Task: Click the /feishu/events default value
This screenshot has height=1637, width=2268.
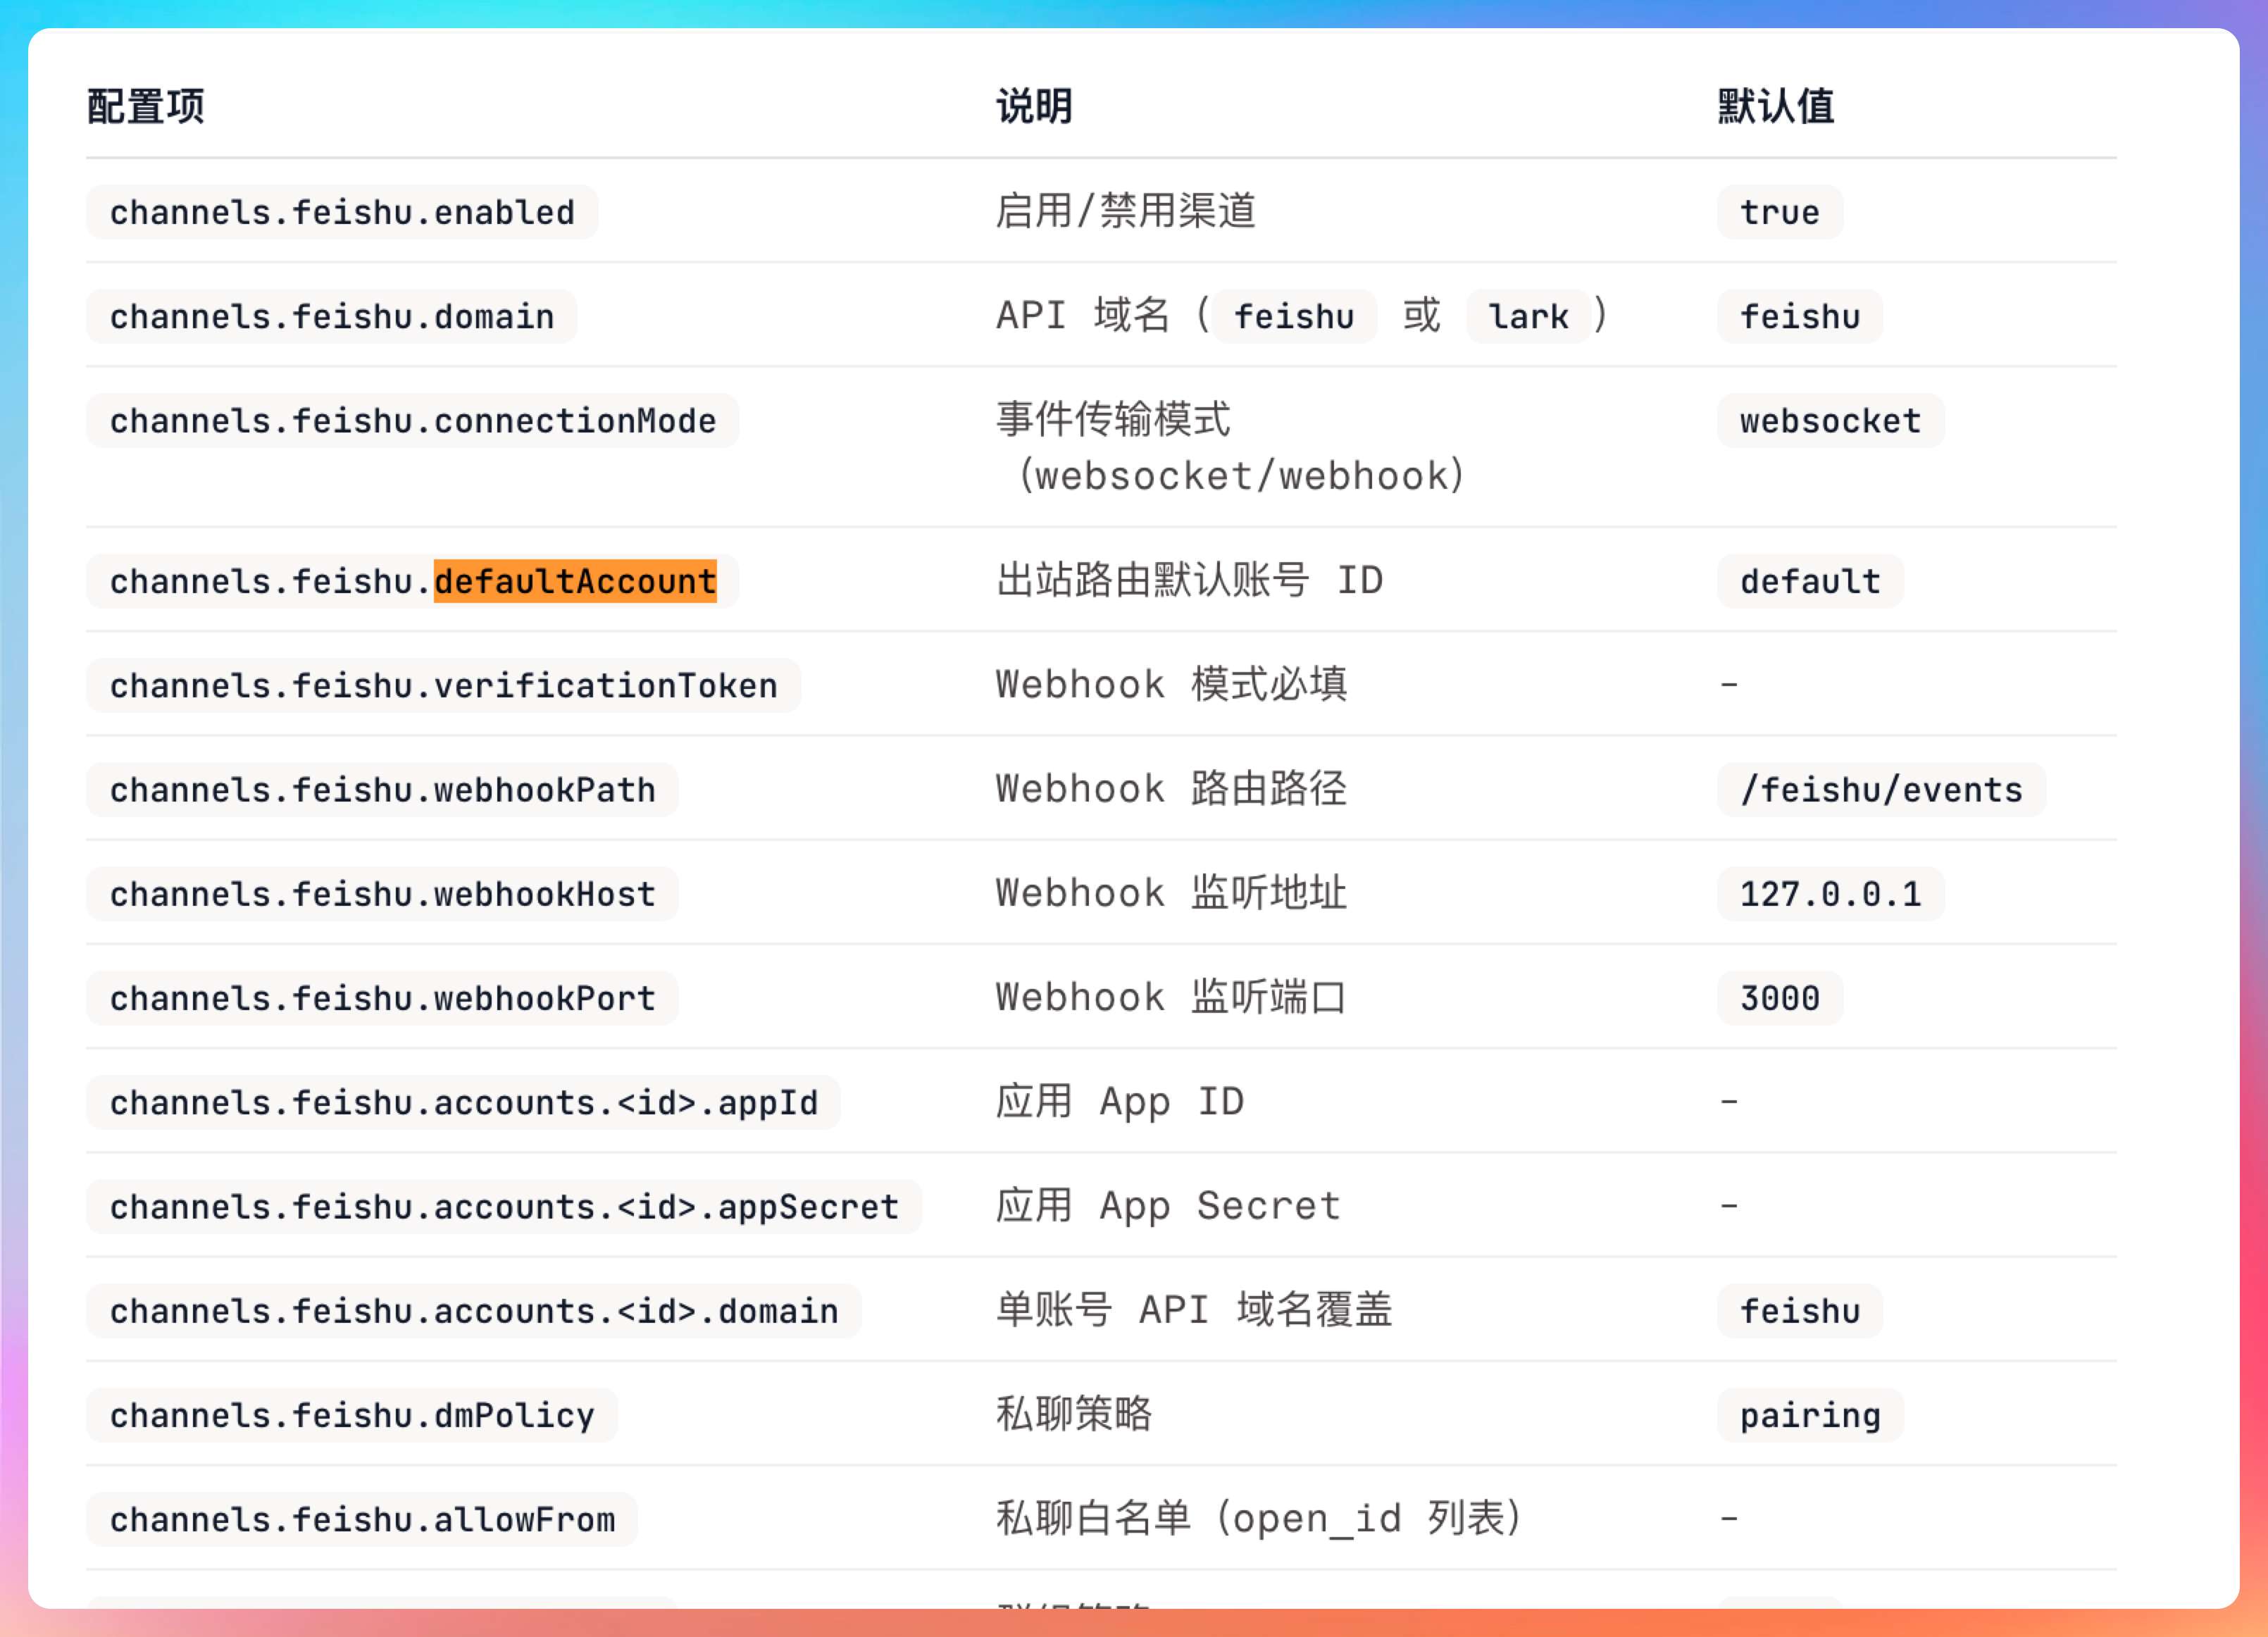Action: 1881,790
